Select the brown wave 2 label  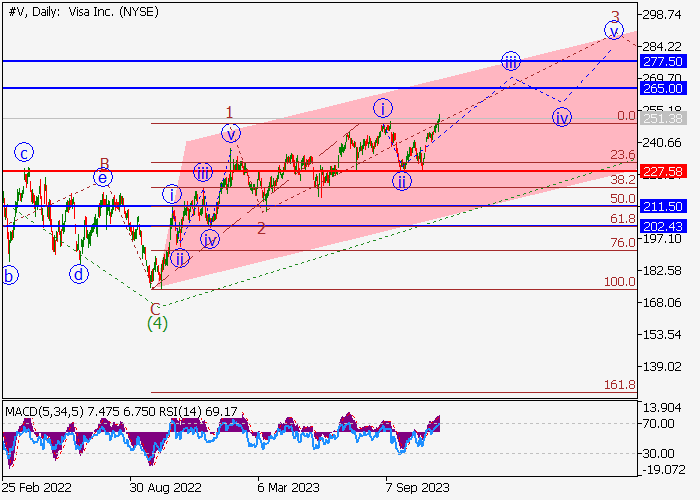pyautogui.click(x=262, y=229)
